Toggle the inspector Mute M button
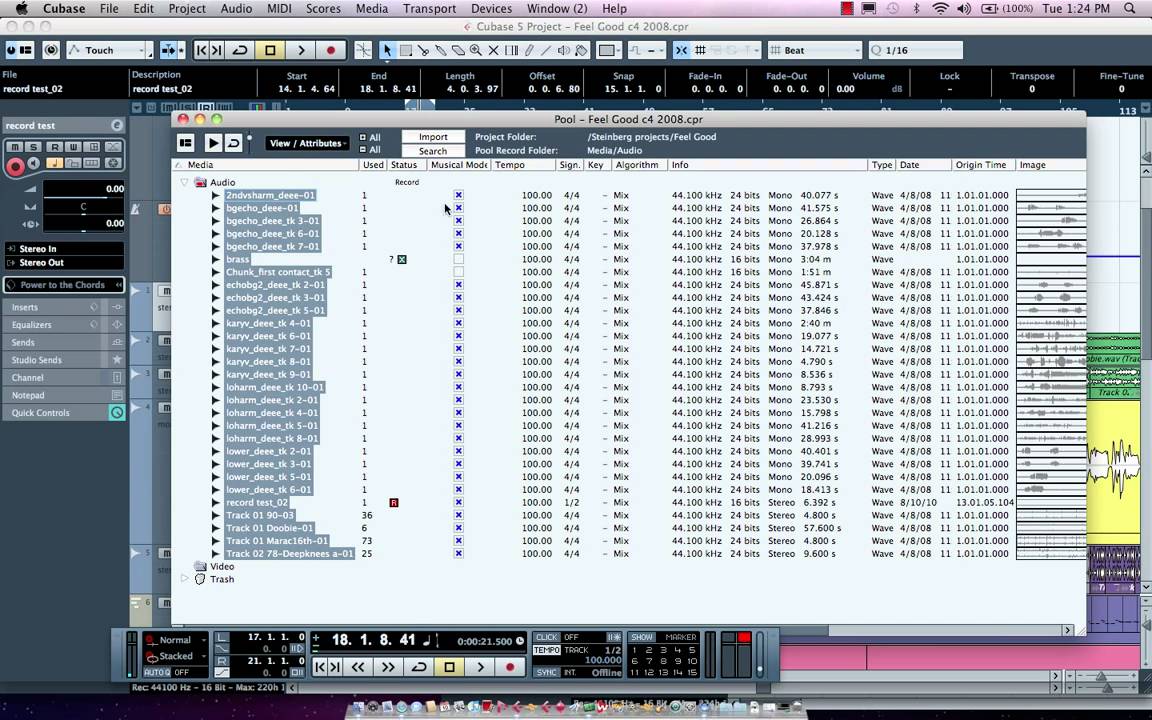 (15, 147)
